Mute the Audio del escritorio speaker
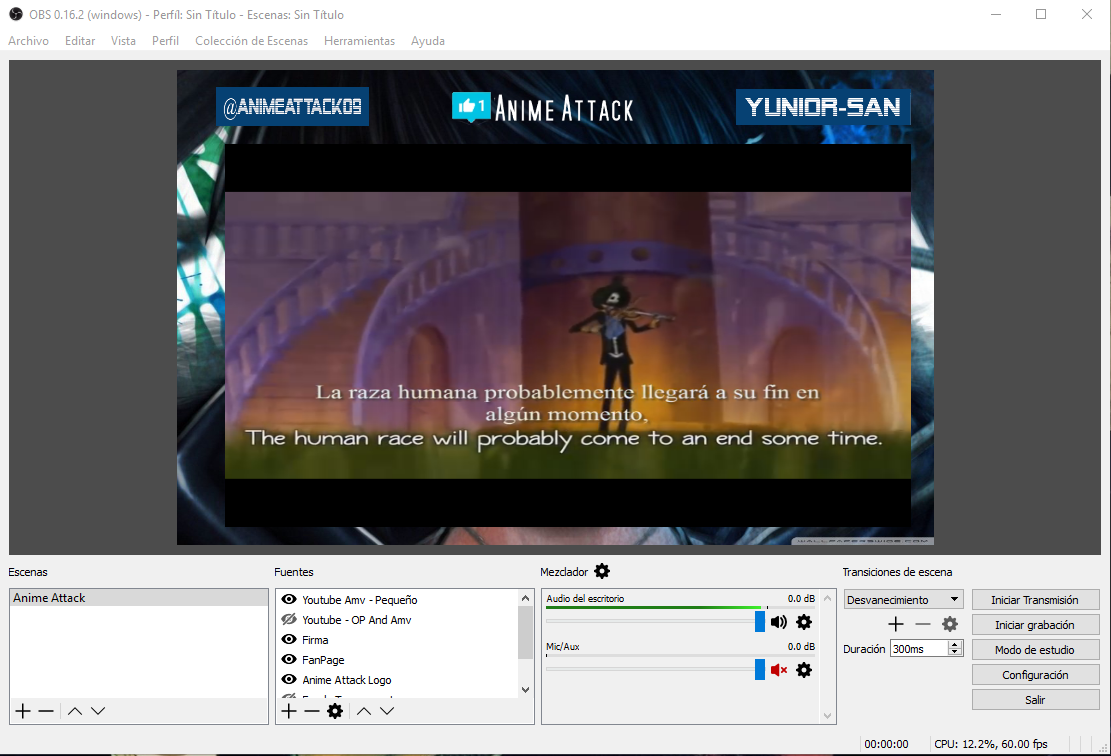Image resolution: width=1111 pixels, height=756 pixels. coord(779,622)
